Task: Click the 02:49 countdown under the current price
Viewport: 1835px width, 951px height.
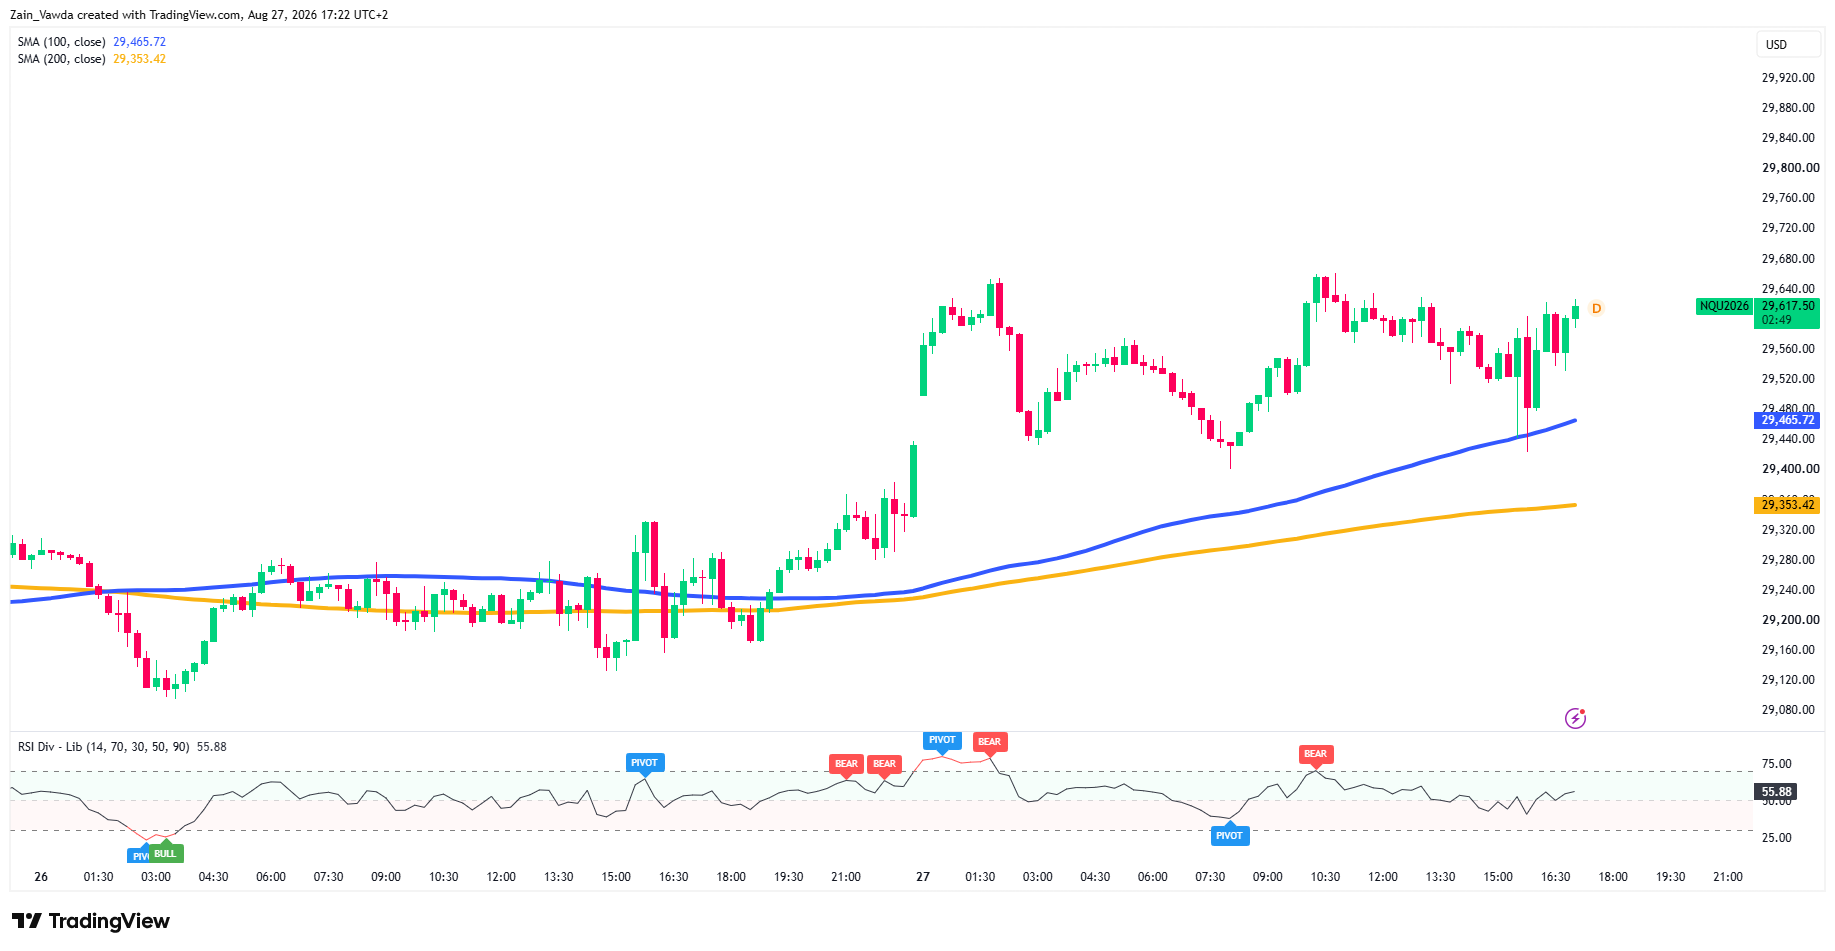Action: pyautogui.click(x=1776, y=320)
